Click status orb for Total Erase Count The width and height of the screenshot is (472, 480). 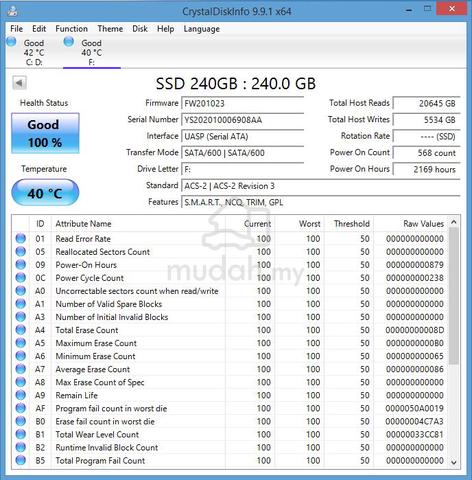tap(21, 330)
